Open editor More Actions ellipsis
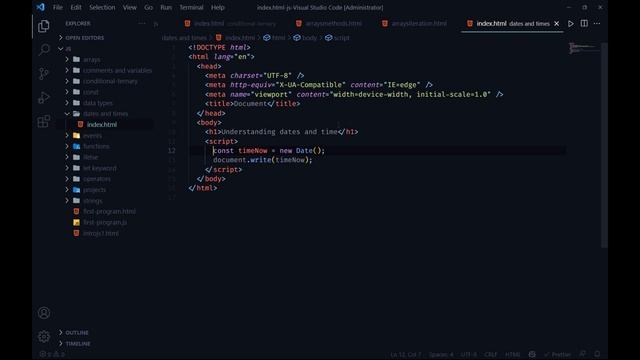The image size is (640, 360). [597, 24]
